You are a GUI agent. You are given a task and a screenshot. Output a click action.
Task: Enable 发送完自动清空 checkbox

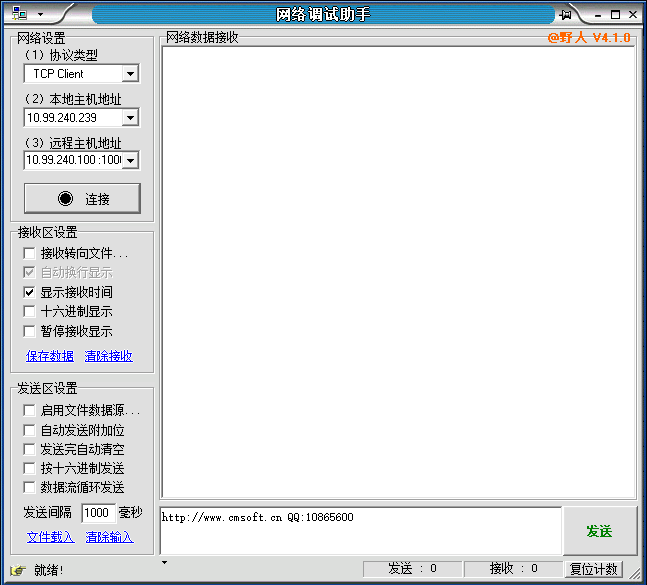click(29, 449)
